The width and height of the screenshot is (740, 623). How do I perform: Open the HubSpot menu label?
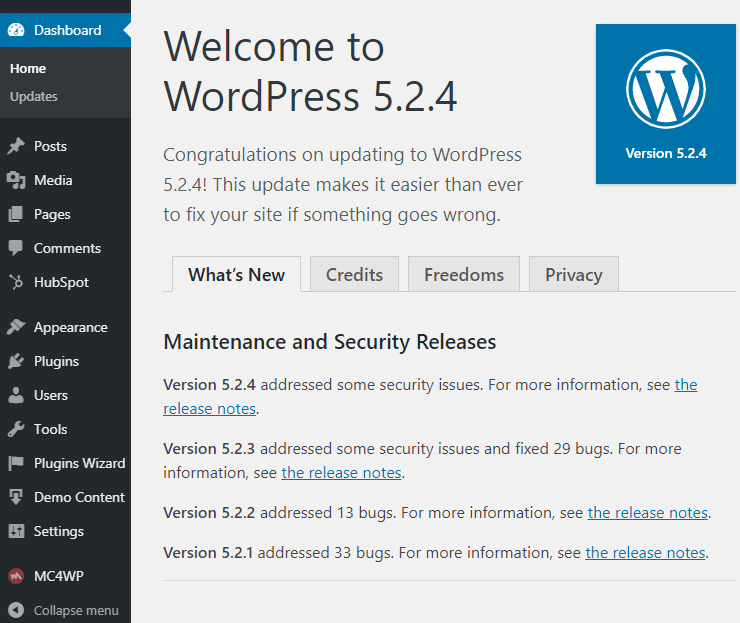point(61,282)
